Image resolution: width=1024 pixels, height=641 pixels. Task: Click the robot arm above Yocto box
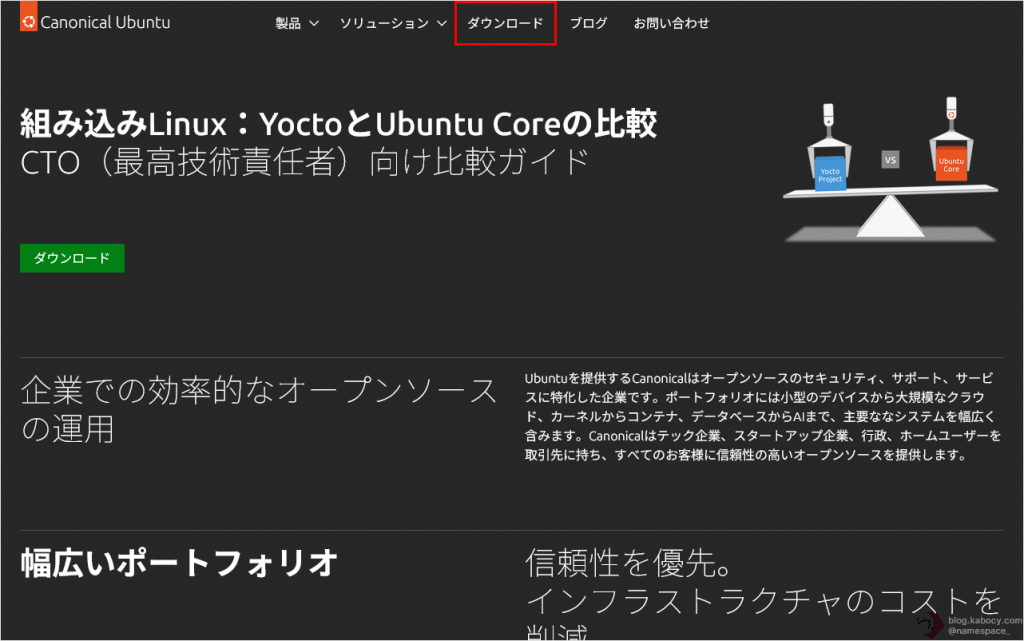pyautogui.click(x=828, y=122)
